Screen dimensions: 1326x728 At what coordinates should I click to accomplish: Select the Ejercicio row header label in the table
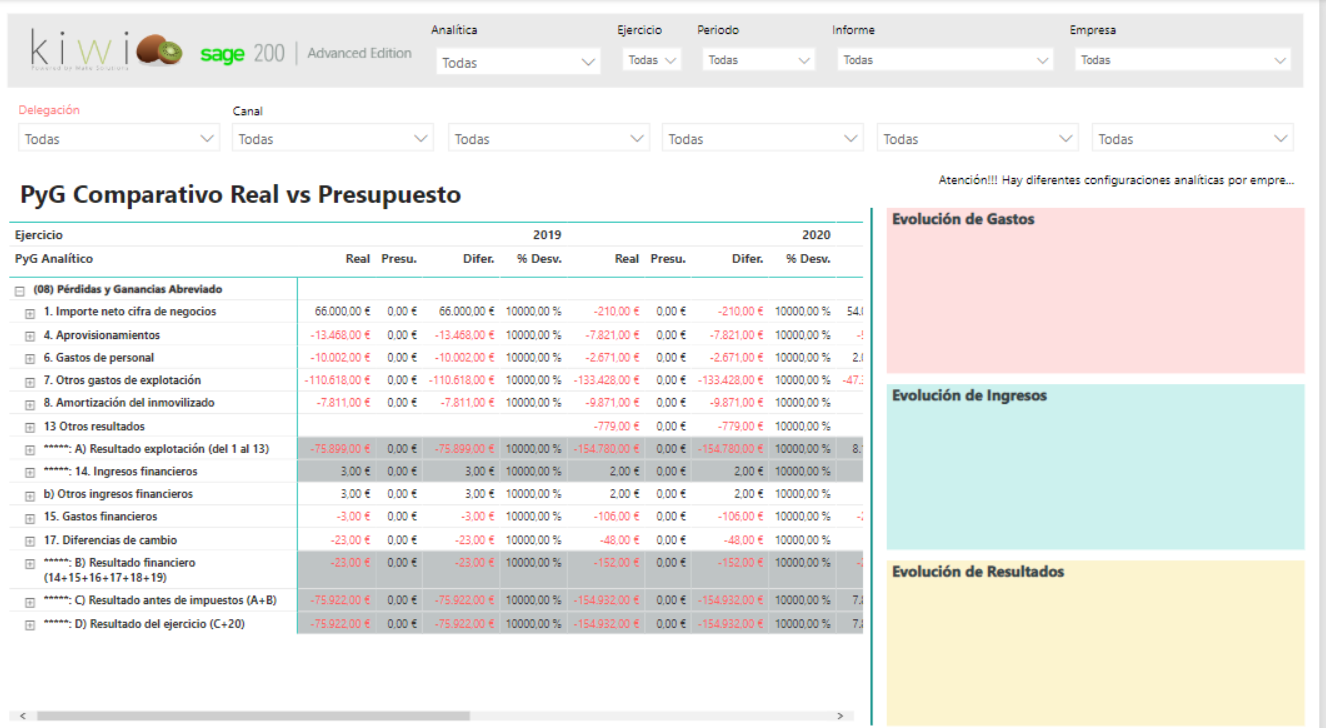(39, 235)
